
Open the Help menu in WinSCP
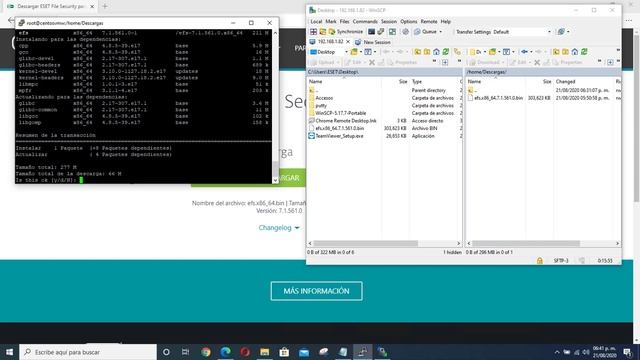pyautogui.click(x=446, y=22)
